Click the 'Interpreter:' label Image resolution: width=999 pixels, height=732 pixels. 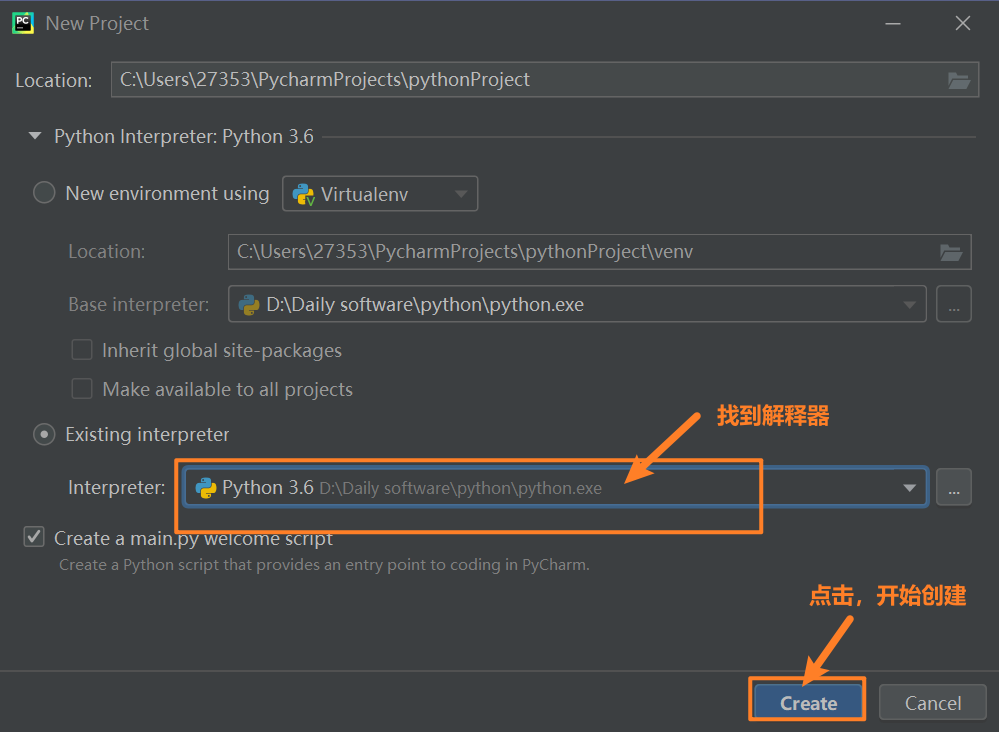117,488
